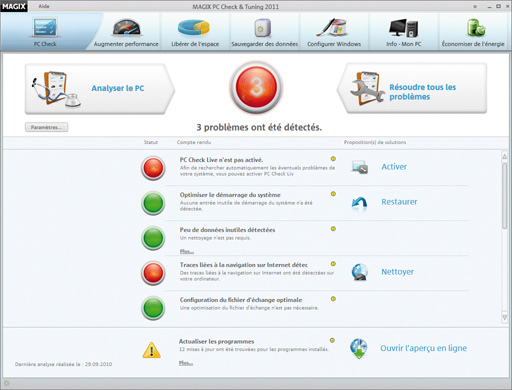The width and height of the screenshot is (512, 390).
Task: Click the globe download icon for Ouvrir l'aperçu en ligne
Action: coord(359,349)
